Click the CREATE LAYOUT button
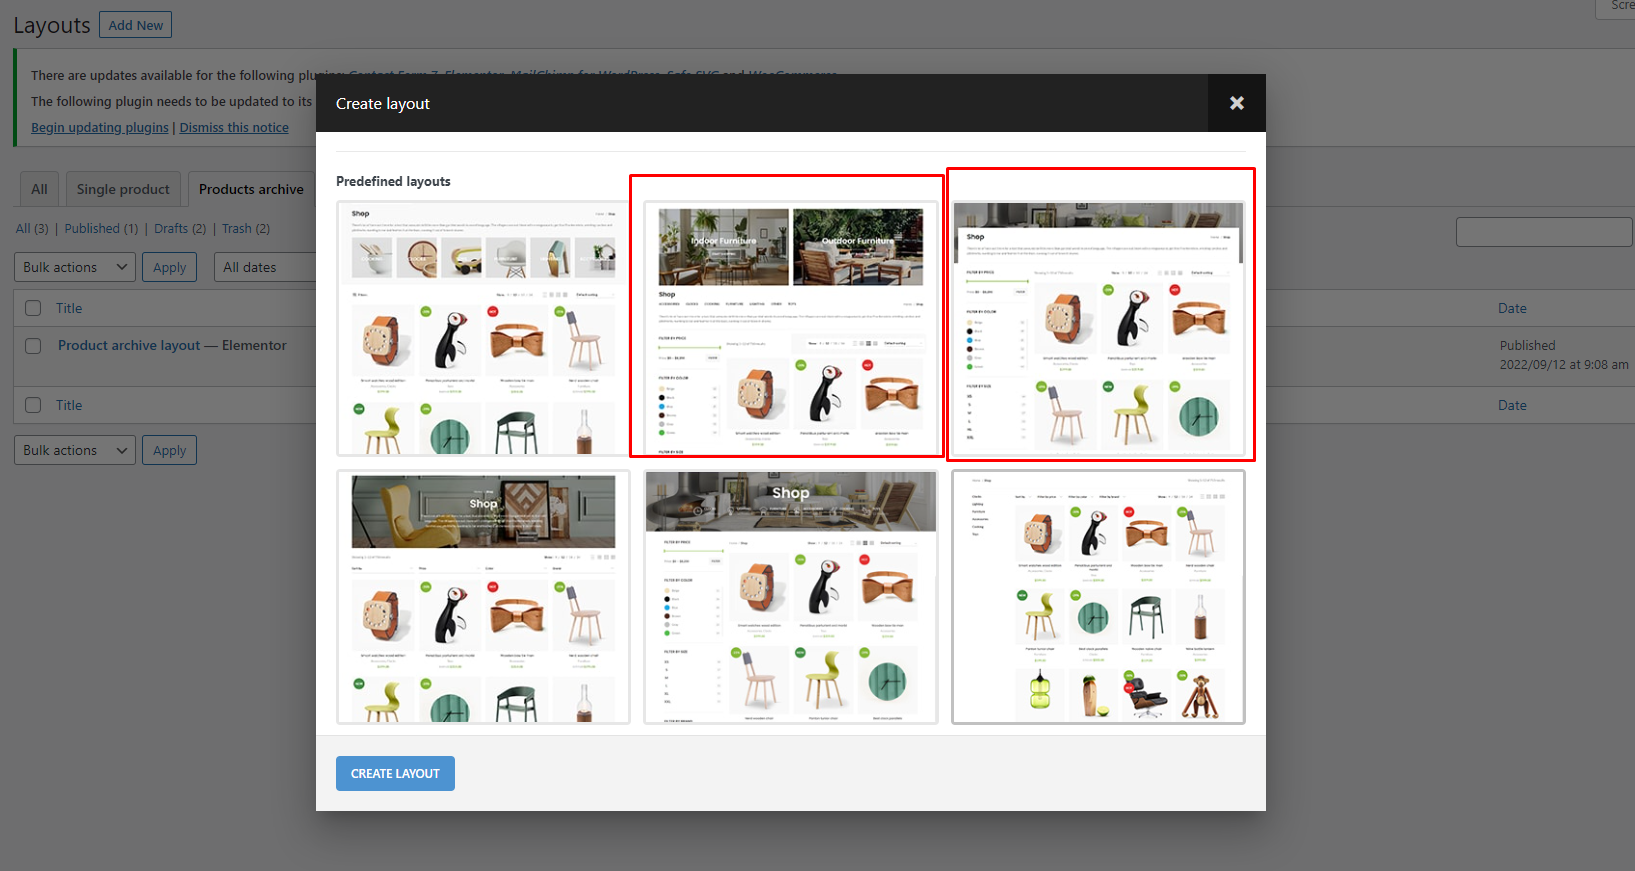 tap(395, 773)
